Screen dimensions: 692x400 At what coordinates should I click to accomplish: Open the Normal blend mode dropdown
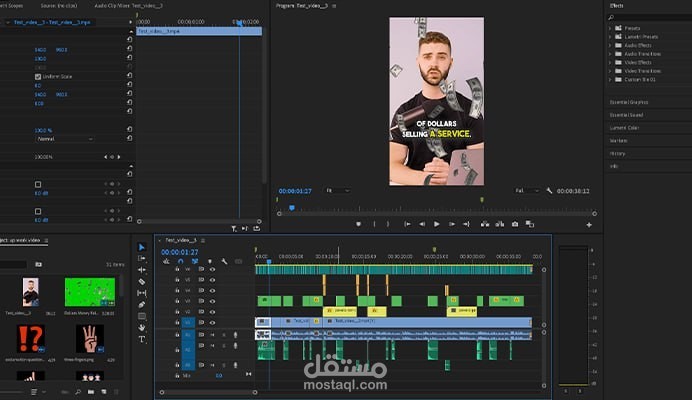(65, 139)
